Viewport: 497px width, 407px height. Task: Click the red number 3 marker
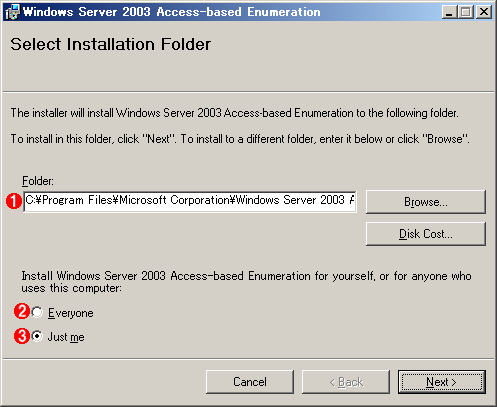22,336
